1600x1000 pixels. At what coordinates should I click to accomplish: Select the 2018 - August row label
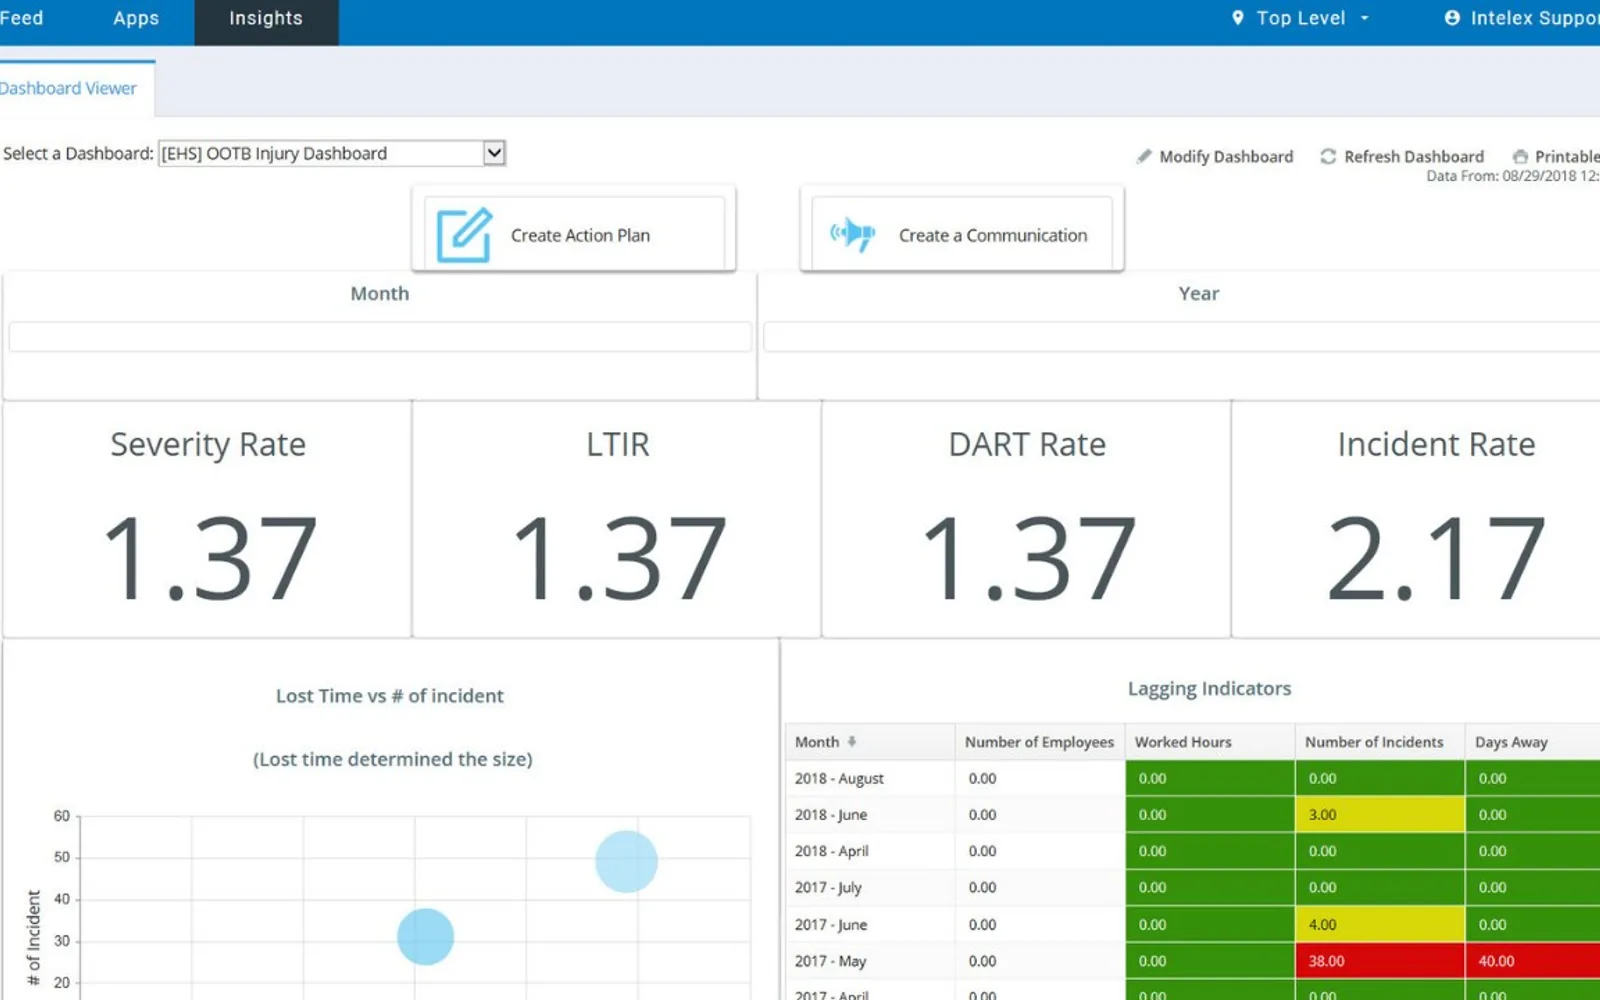839,778
